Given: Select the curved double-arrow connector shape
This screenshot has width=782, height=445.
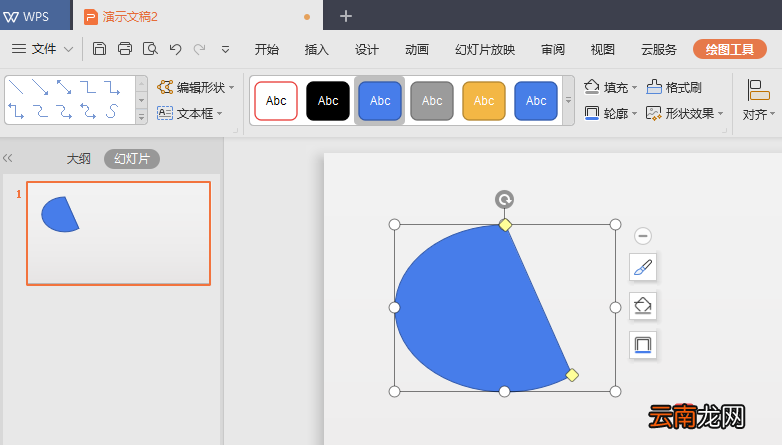Looking at the screenshot, I should tap(88, 111).
